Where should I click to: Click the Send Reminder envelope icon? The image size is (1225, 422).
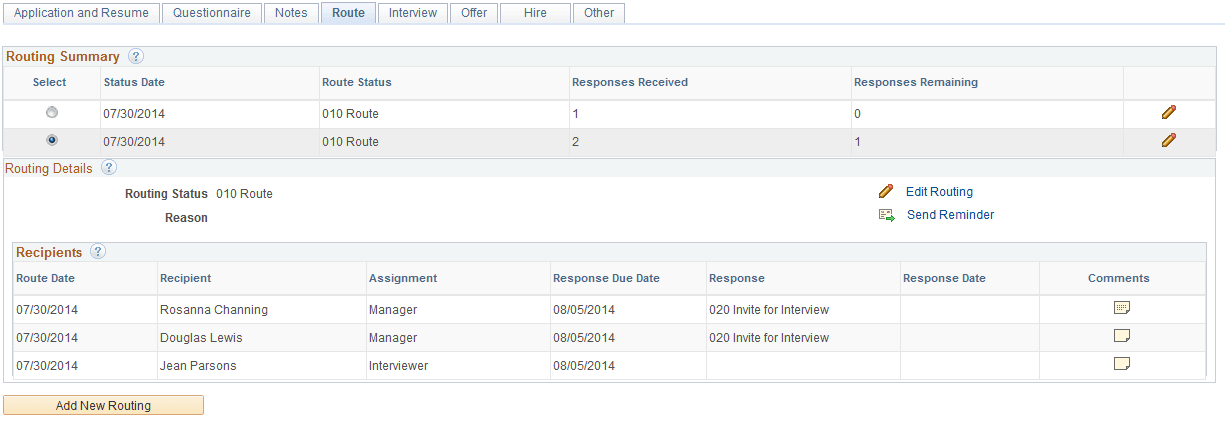tap(886, 214)
